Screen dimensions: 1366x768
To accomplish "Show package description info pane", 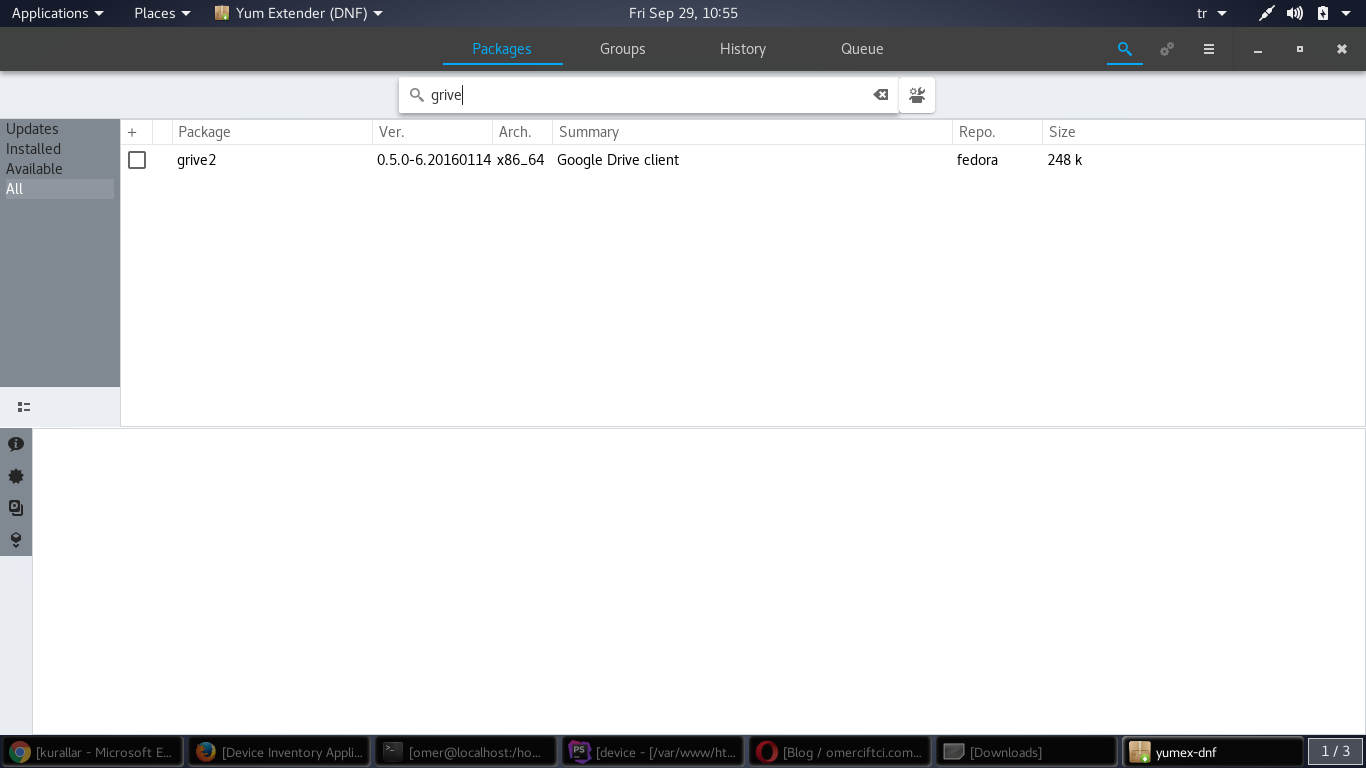I will coord(16,444).
